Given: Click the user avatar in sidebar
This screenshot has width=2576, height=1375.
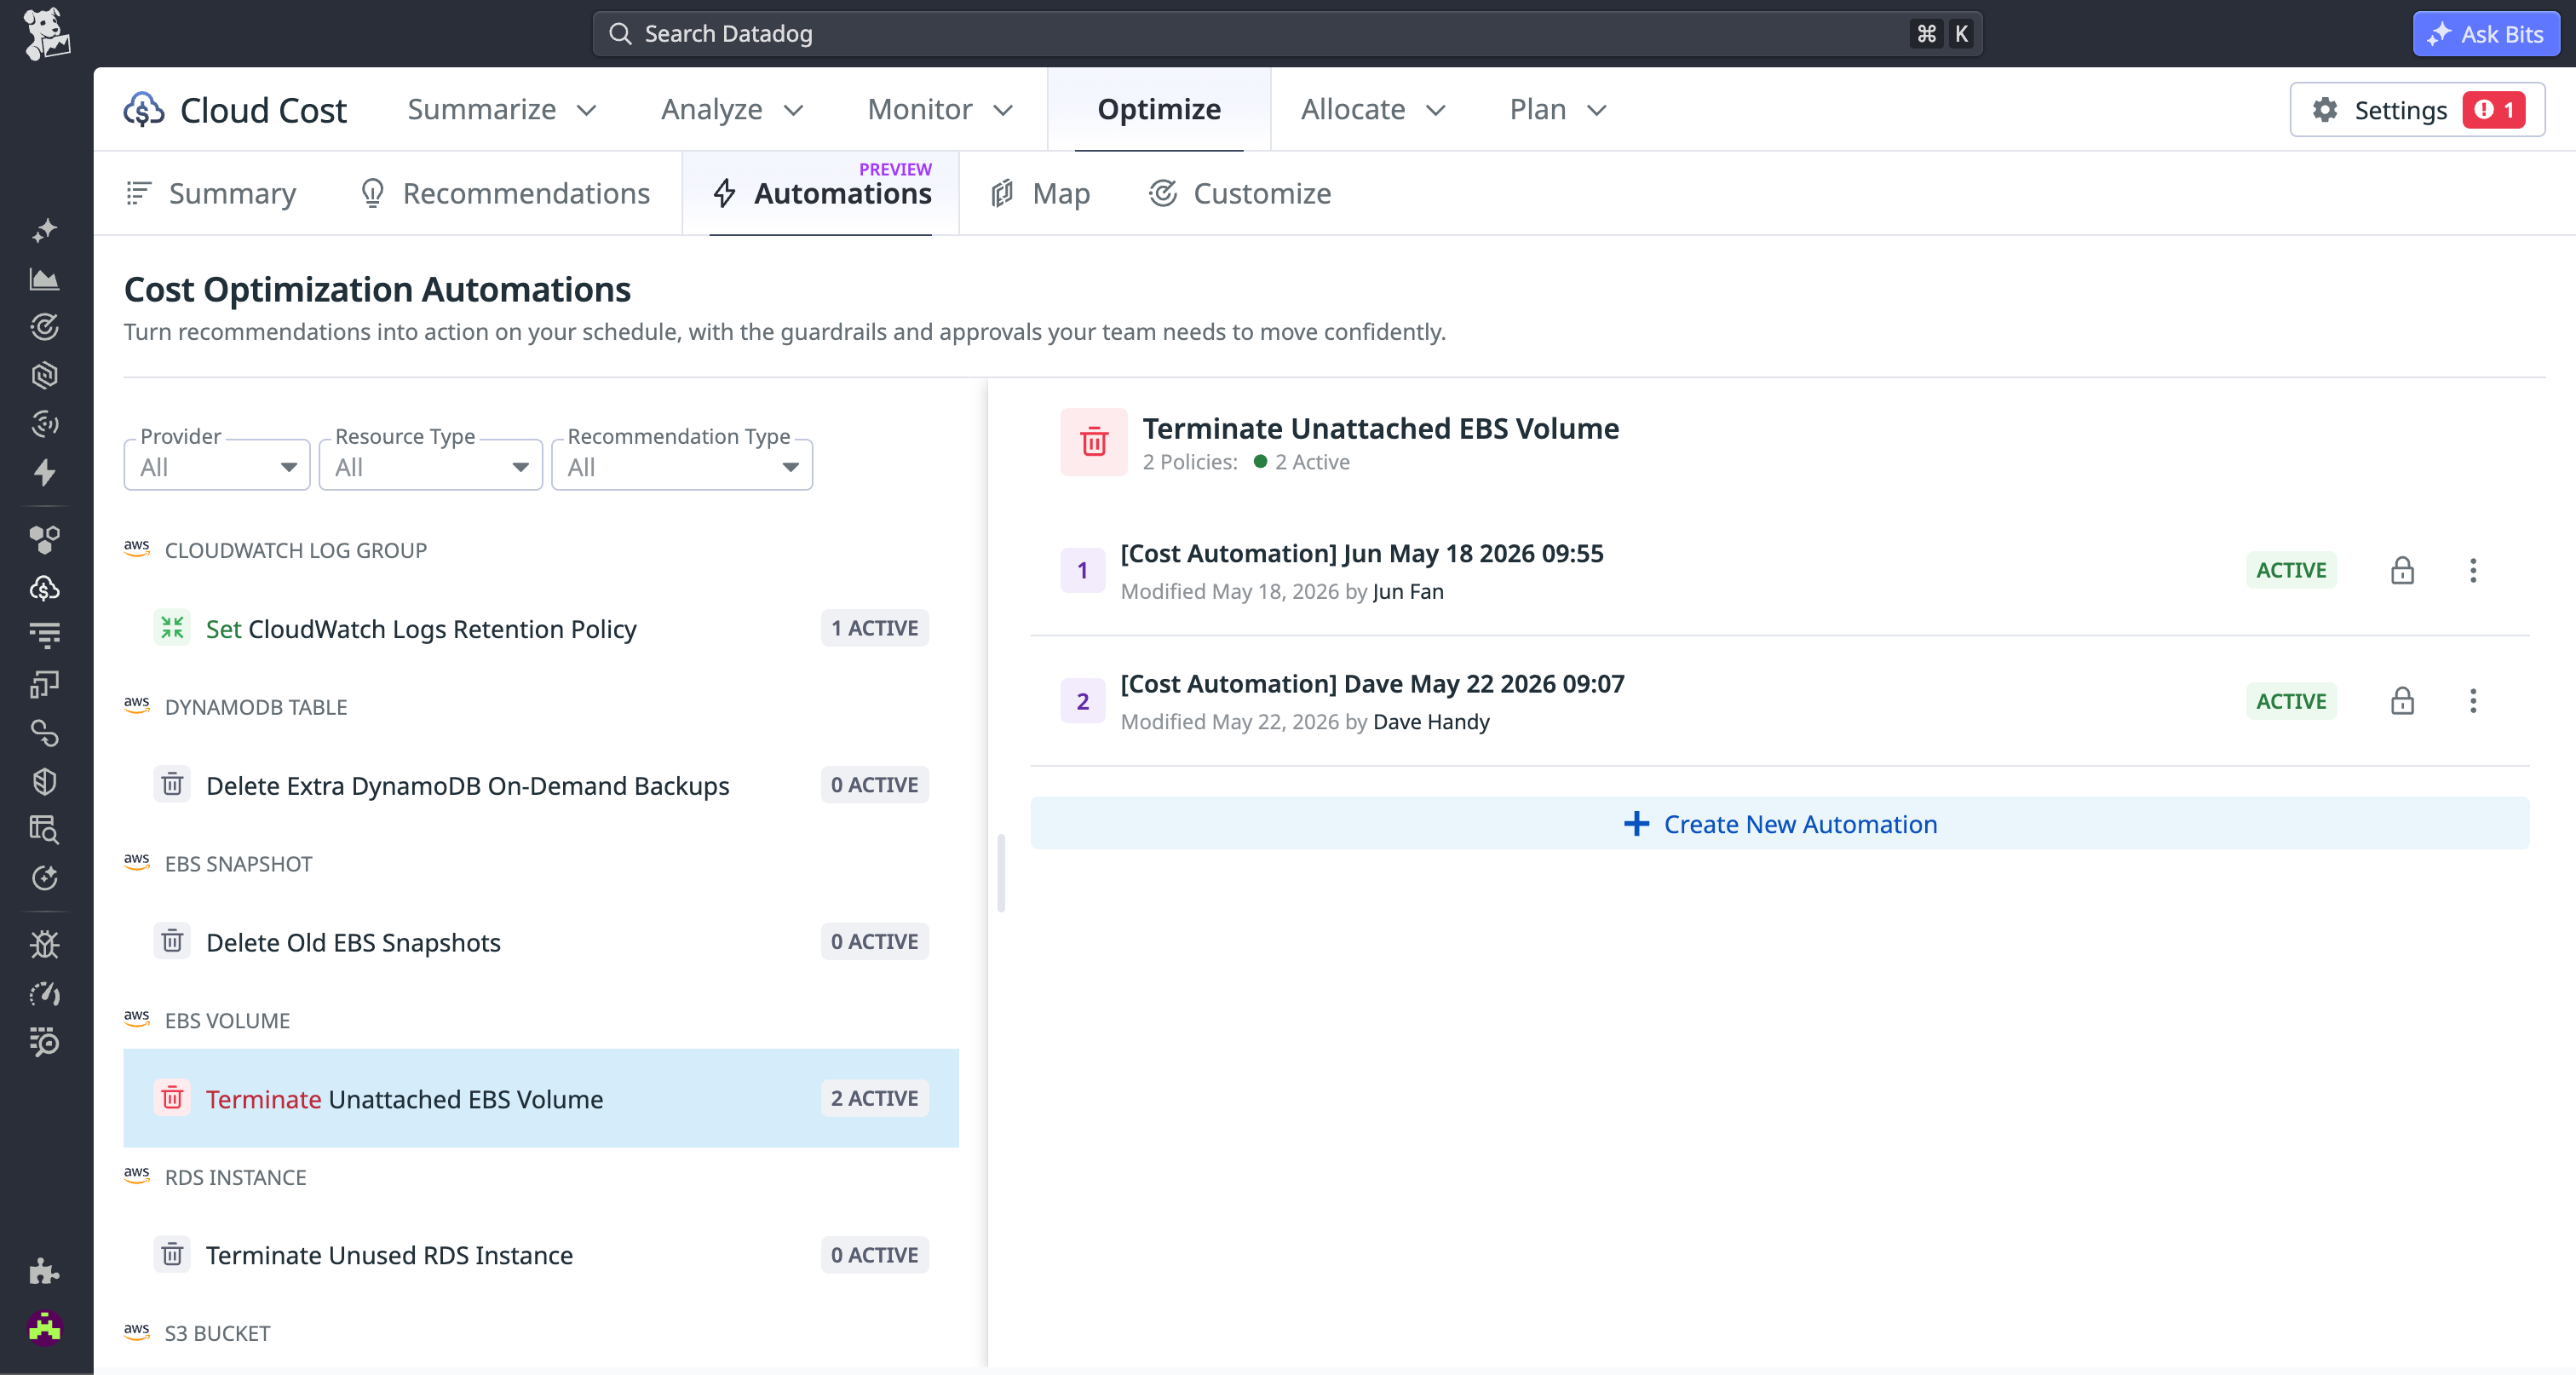Looking at the screenshot, I should (44, 1328).
